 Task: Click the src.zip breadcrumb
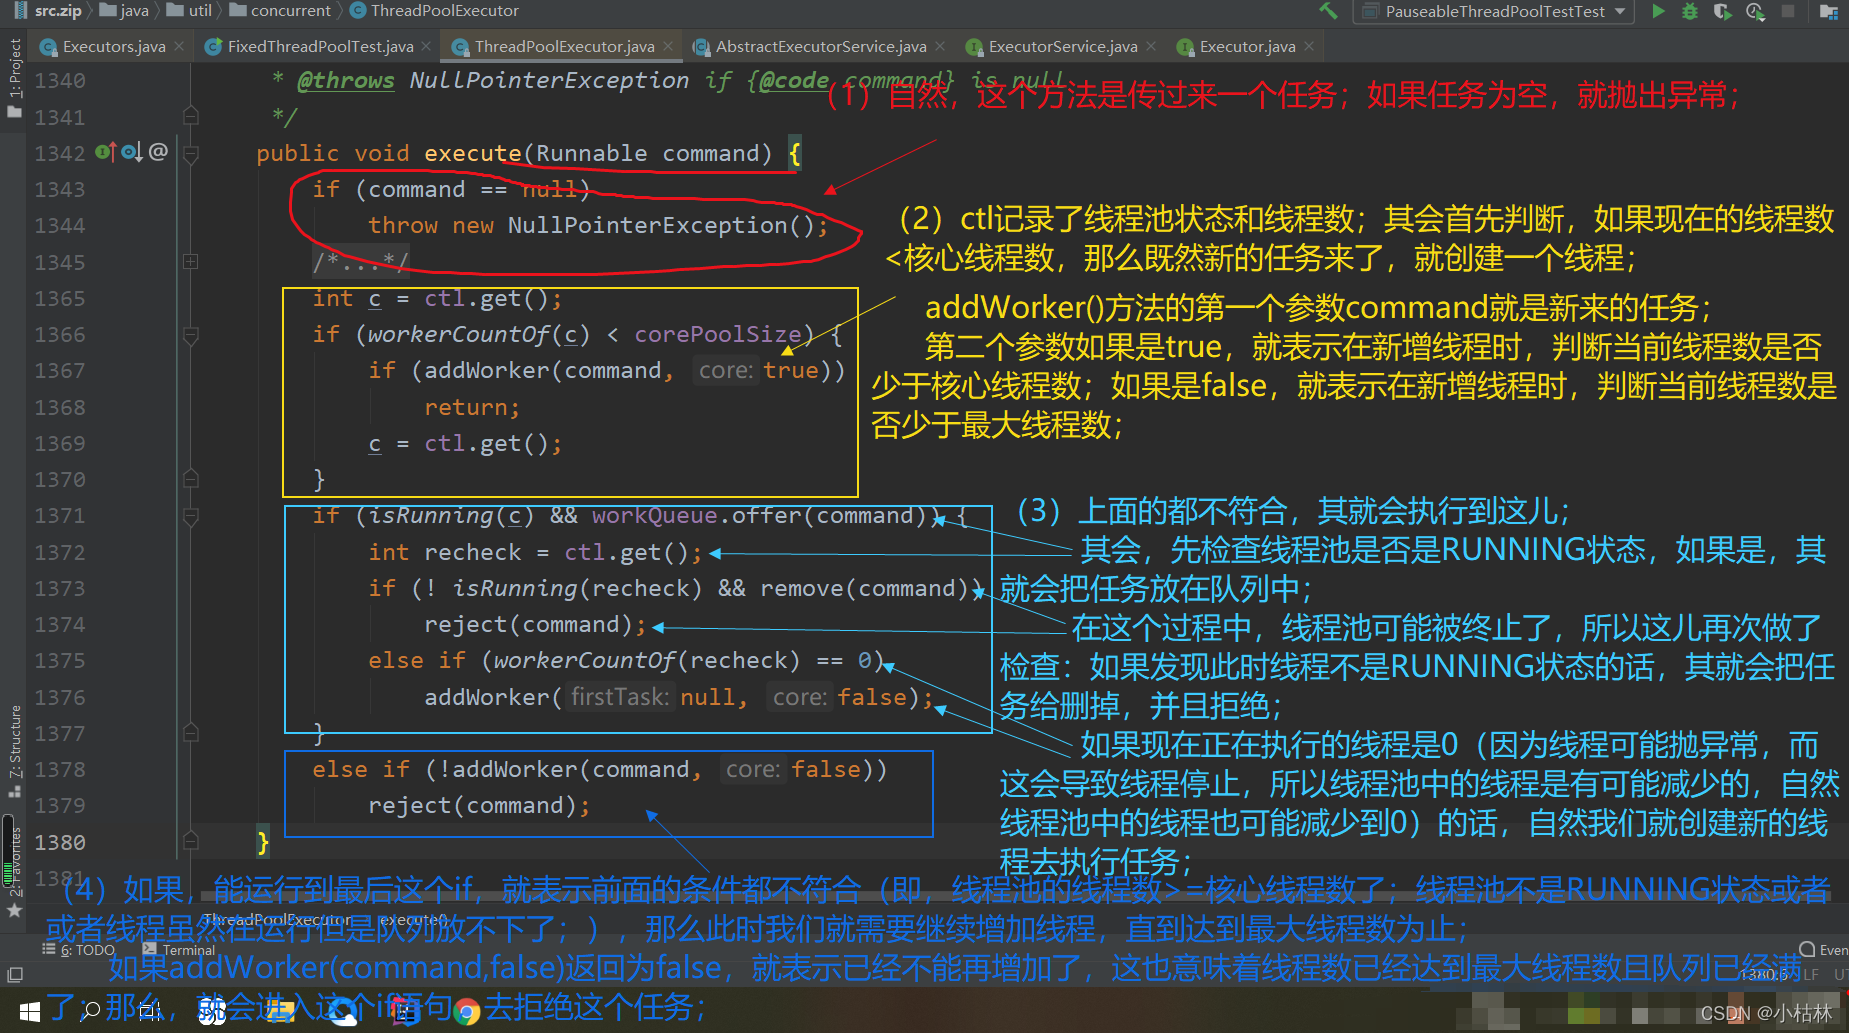pos(48,11)
